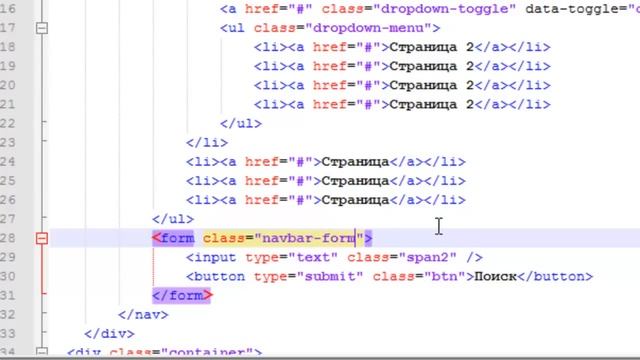This screenshot has height=360, width=640.
Task: Click the closing </ul> tag on line 27
Action: (173, 219)
